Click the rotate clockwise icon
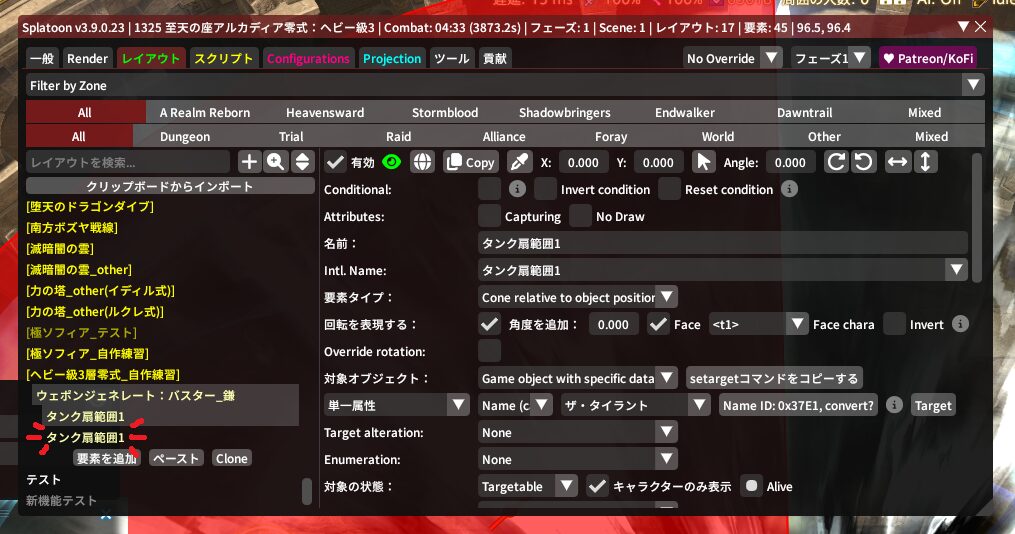 click(x=836, y=162)
